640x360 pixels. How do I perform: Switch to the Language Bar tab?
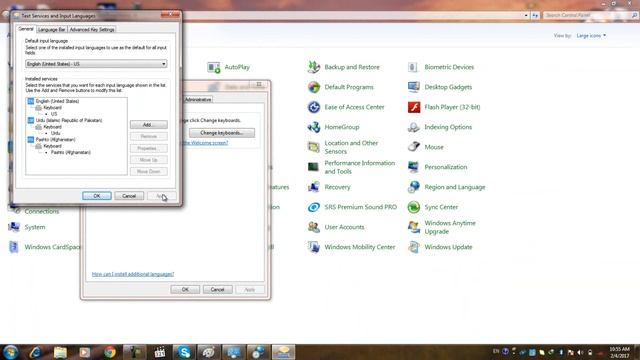click(51, 30)
